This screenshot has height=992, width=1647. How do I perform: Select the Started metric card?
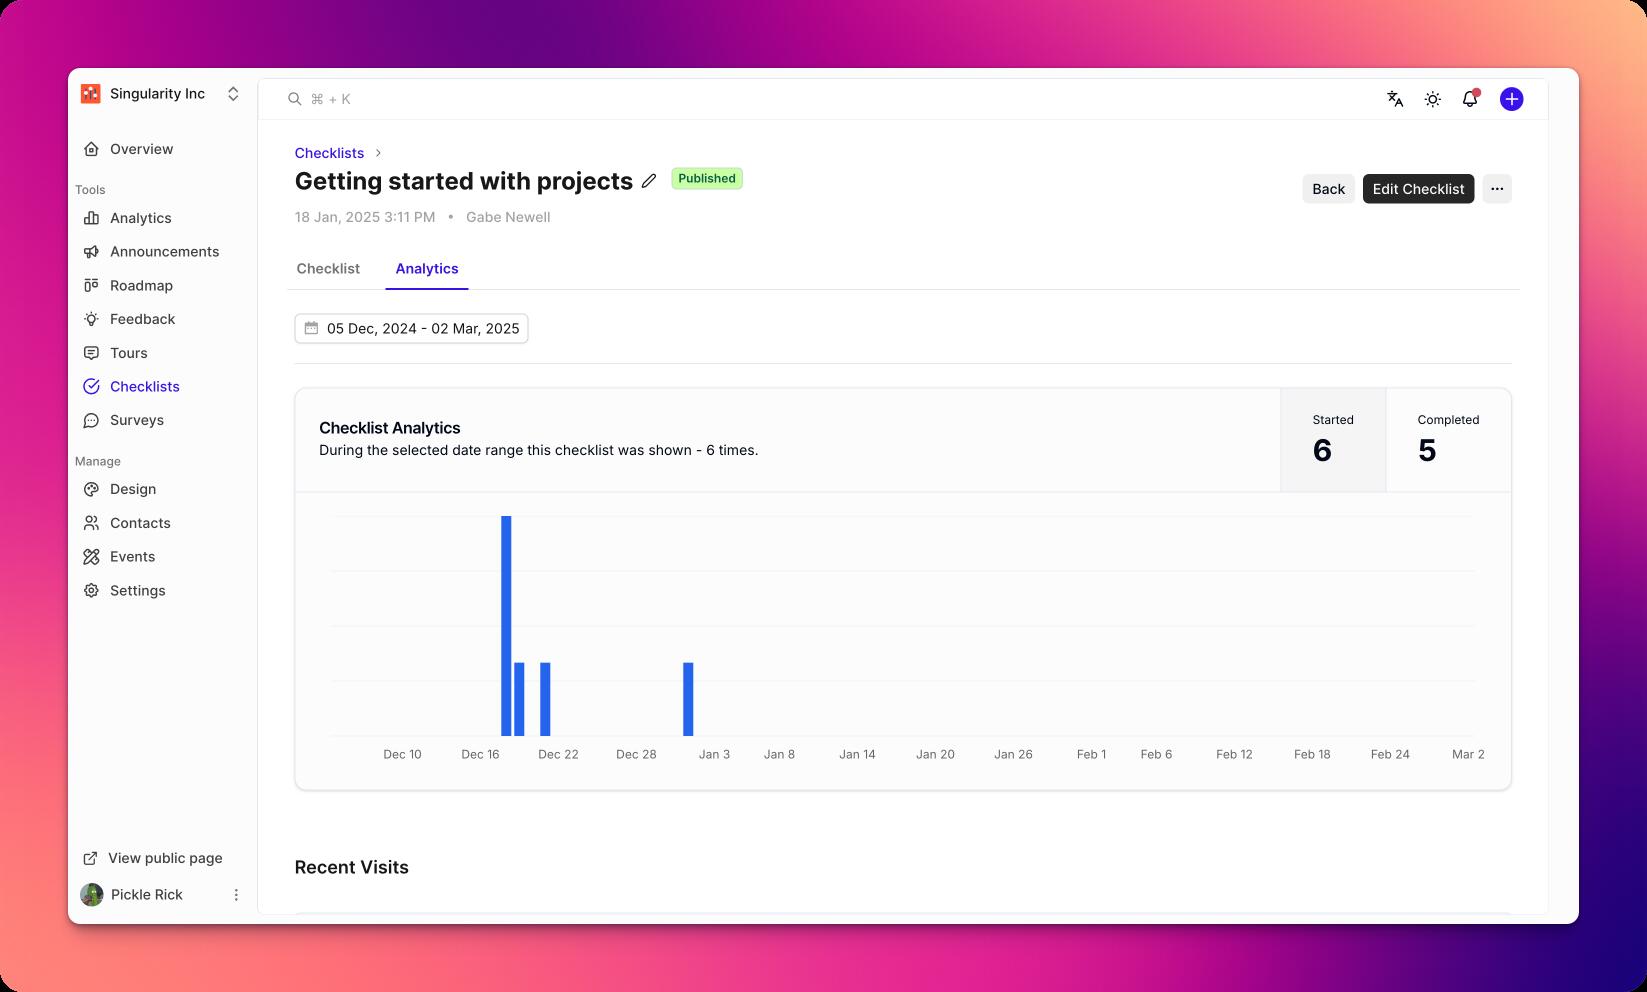[x=1332, y=440]
